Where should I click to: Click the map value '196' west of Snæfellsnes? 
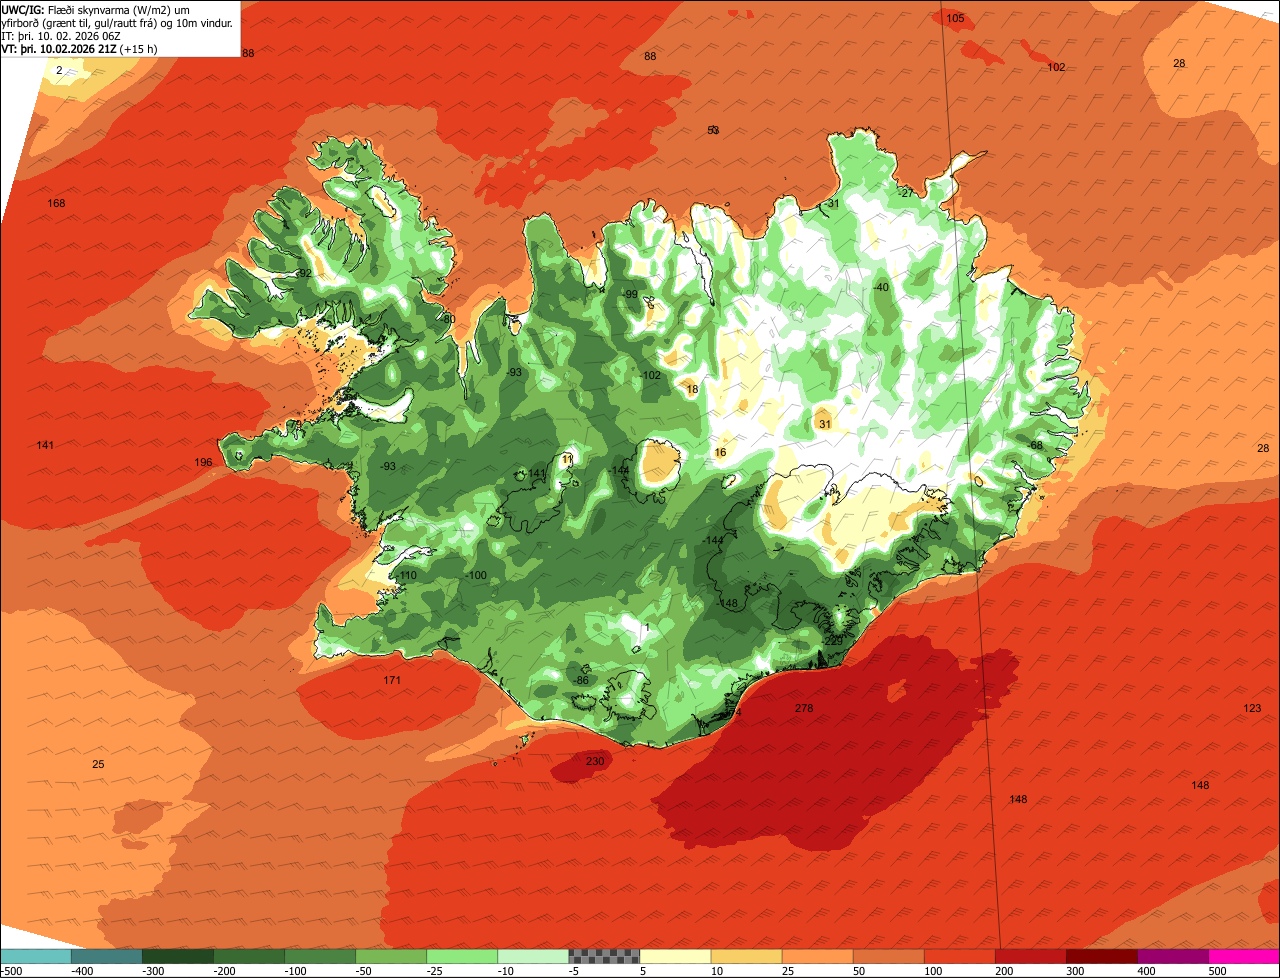click(204, 462)
